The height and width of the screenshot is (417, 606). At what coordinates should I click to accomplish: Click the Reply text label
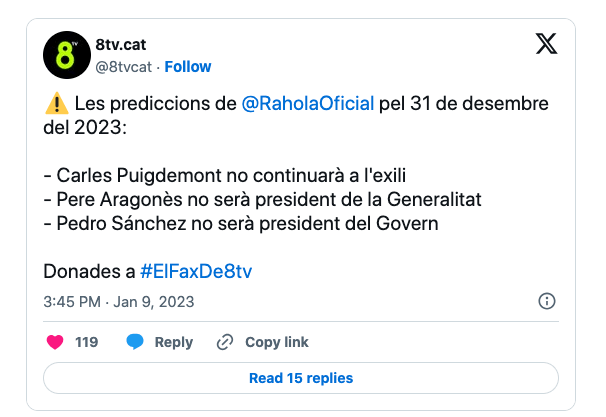tap(173, 342)
